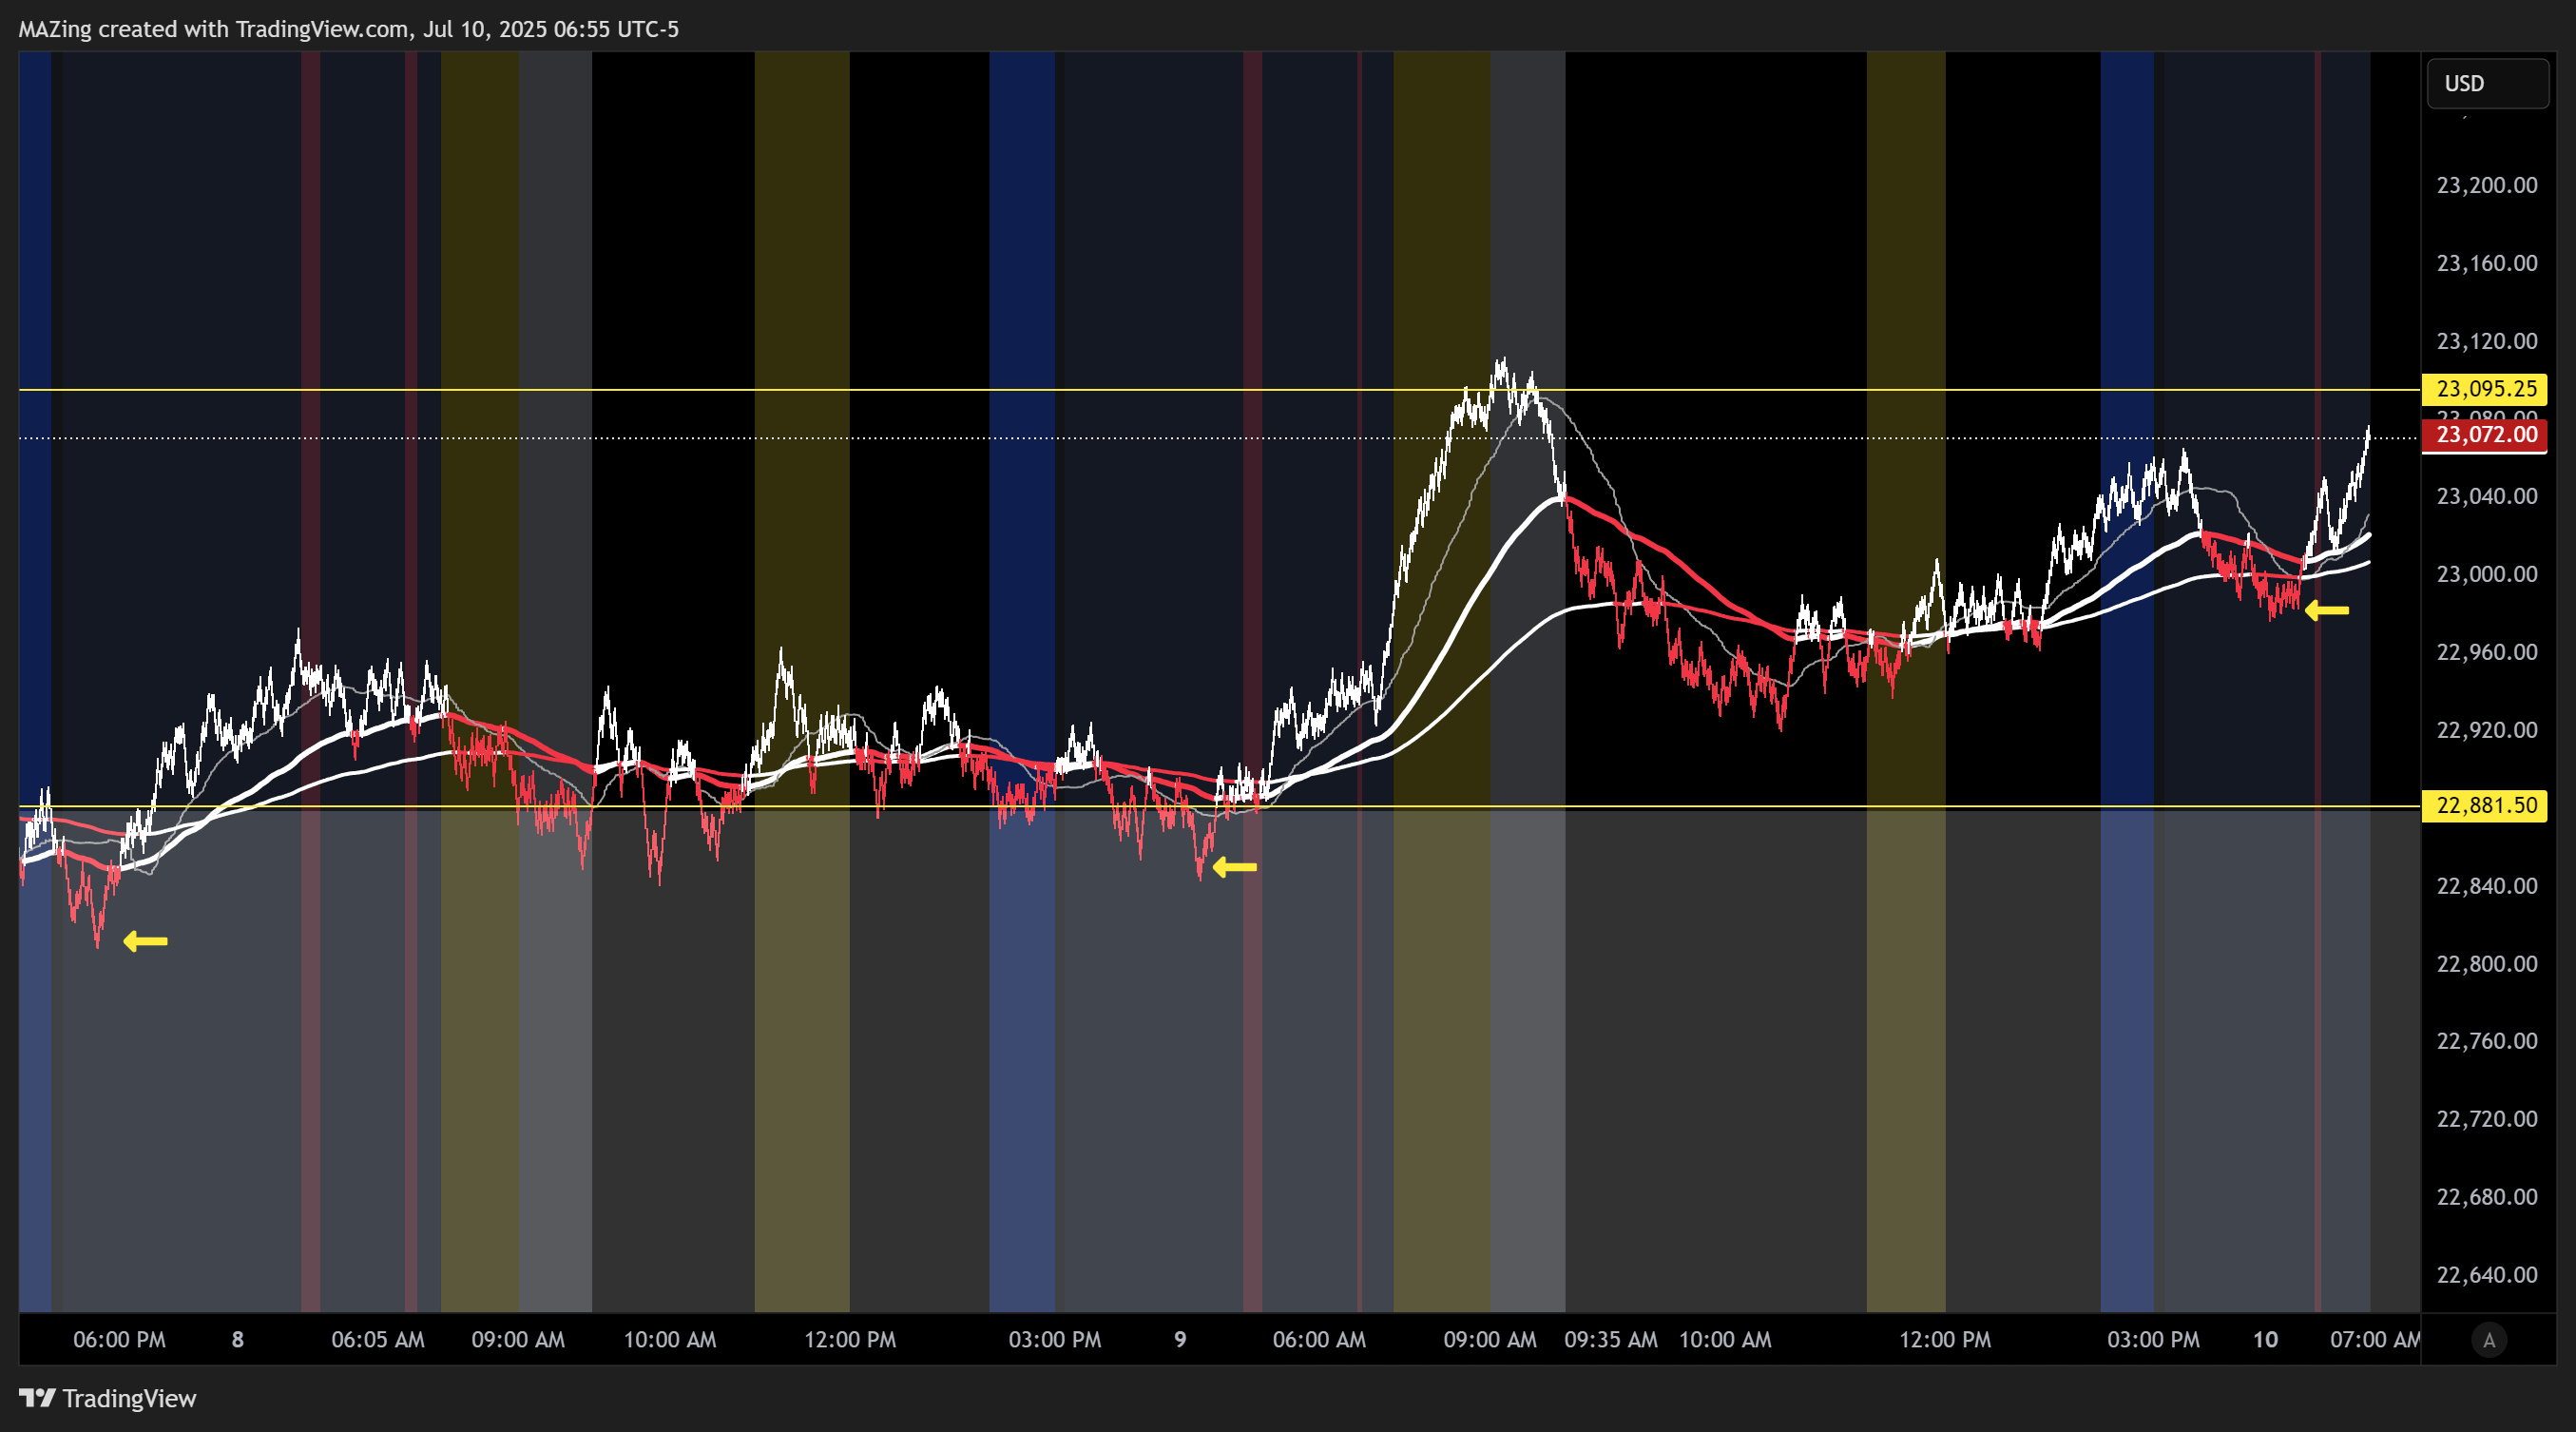Click the 06:00 AM time axis label
Viewport: 2576px width, 1432px height.
point(1319,1340)
